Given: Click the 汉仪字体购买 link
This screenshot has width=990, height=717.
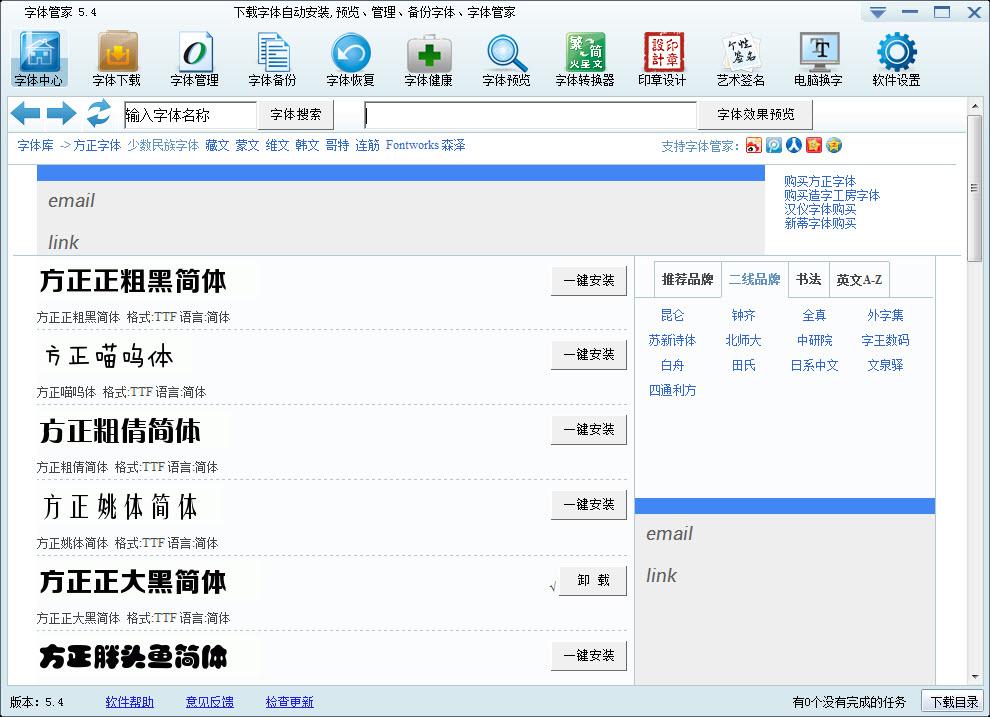Looking at the screenshot, I should (x=820, y=209).
